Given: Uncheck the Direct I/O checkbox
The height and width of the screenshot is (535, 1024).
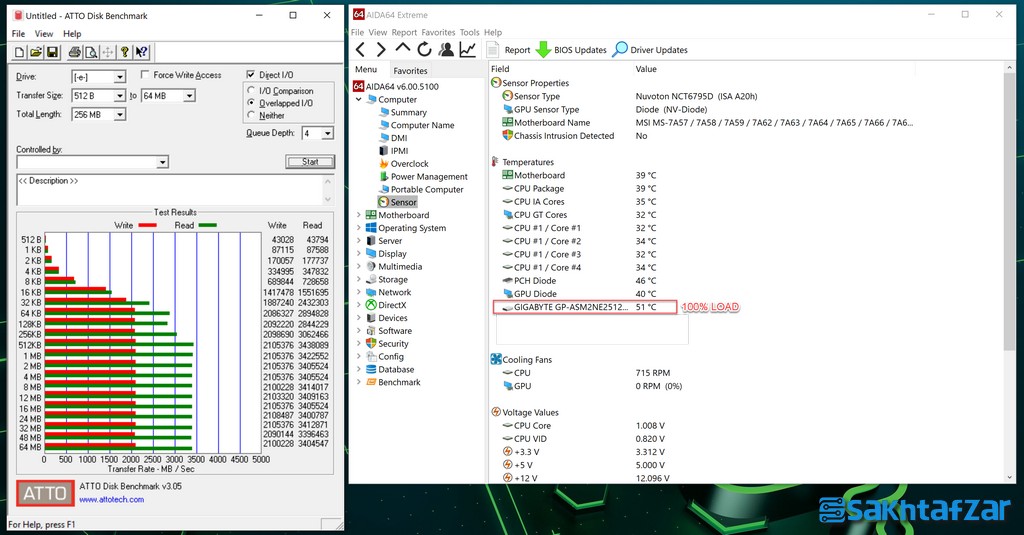Looking at the screenshot, I should click(251, 74).
